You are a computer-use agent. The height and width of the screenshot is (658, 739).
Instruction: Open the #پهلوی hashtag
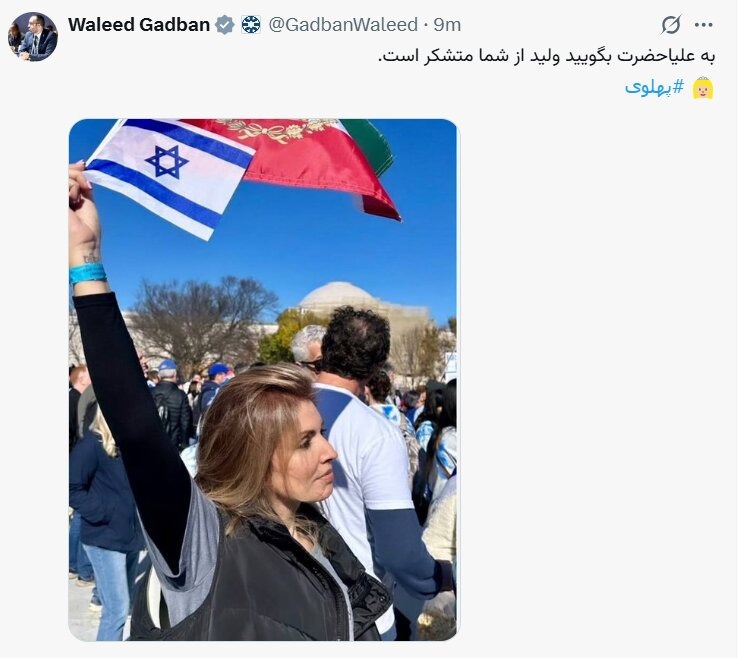[654, 87]
